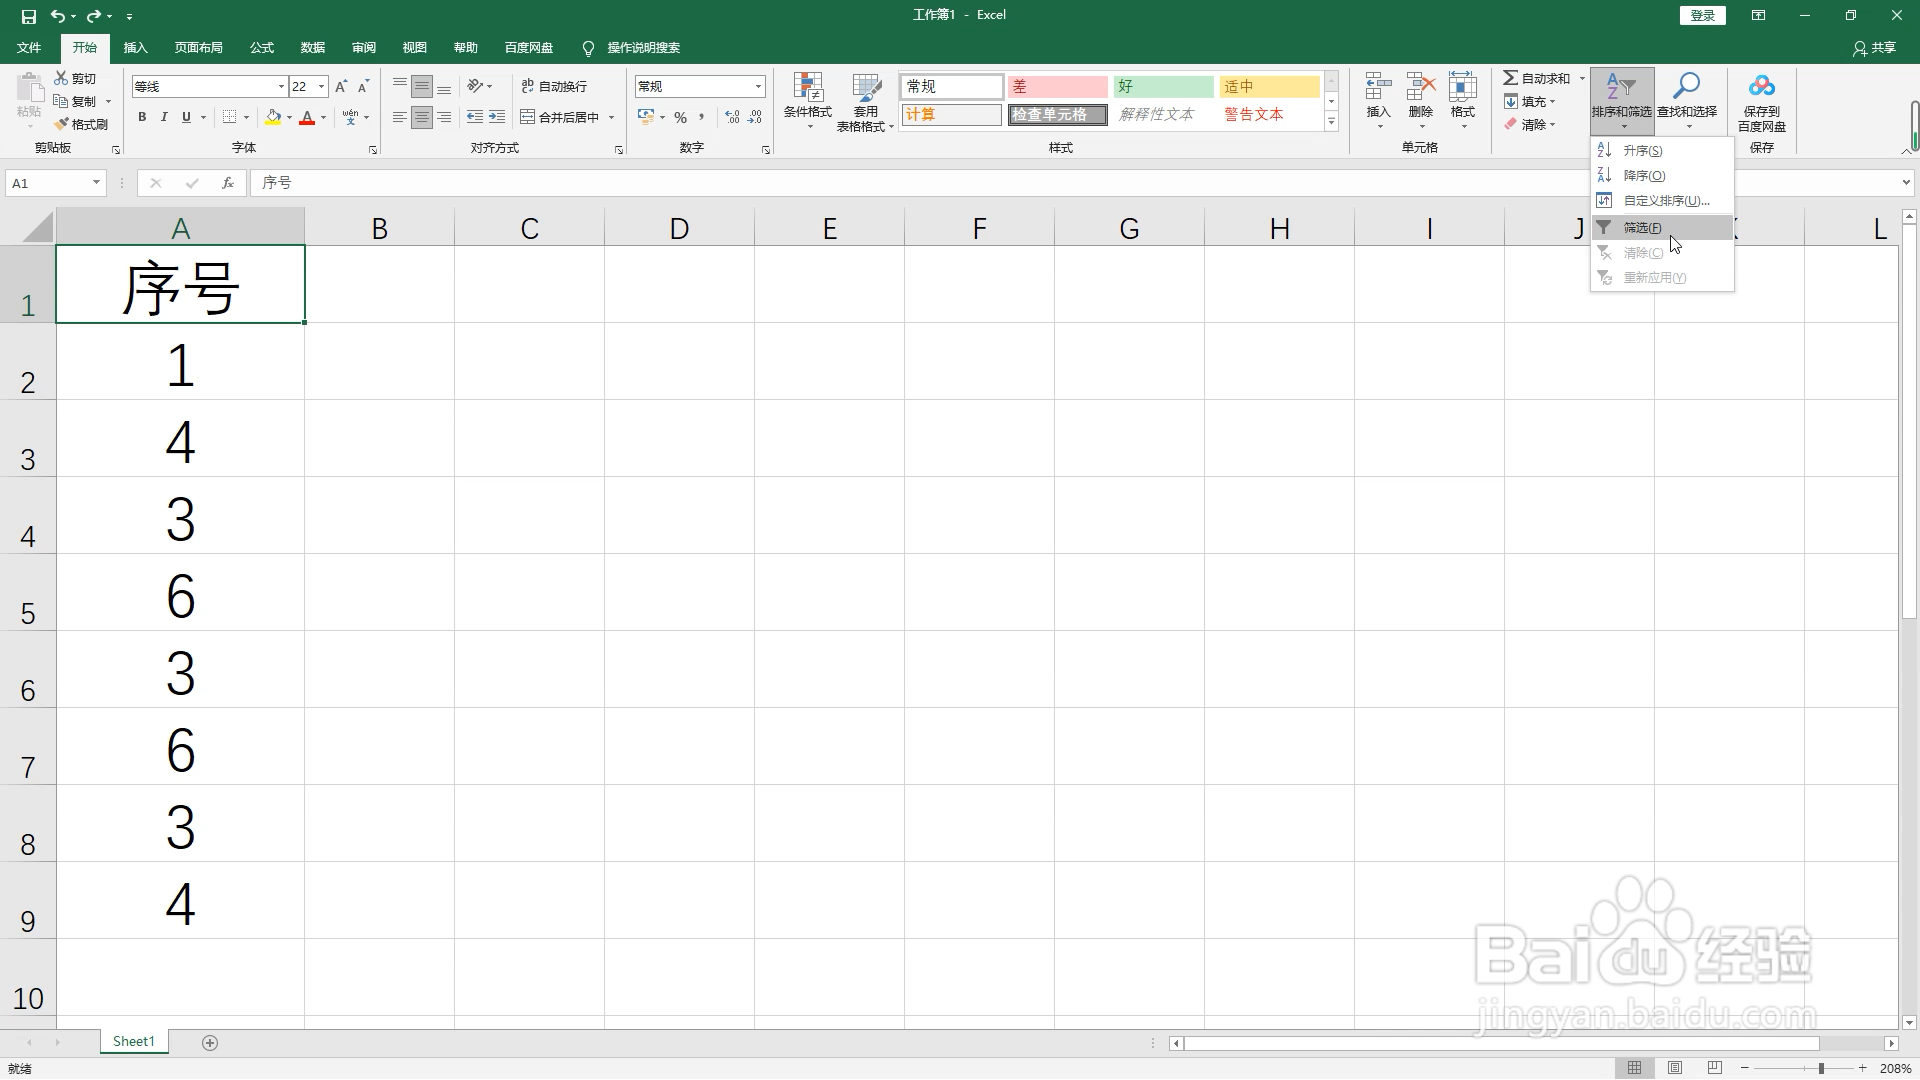
Task: Click the Save to Baidu Netdisk icon
Action: (x=1761, y=87)
